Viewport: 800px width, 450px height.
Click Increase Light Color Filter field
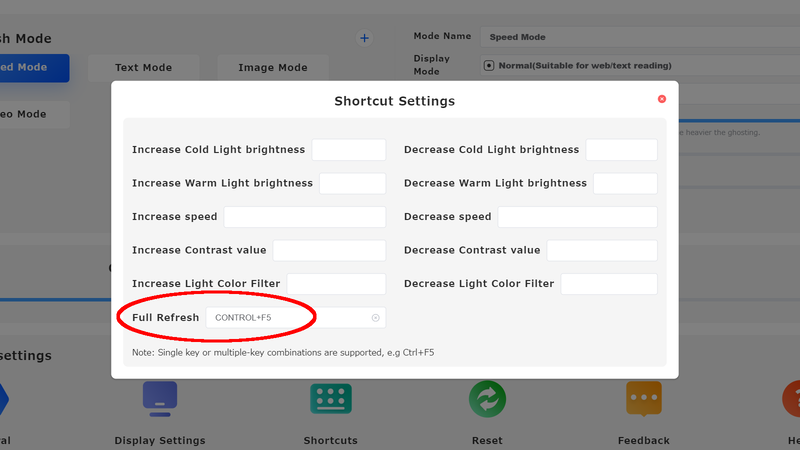[x=336, y=284]
